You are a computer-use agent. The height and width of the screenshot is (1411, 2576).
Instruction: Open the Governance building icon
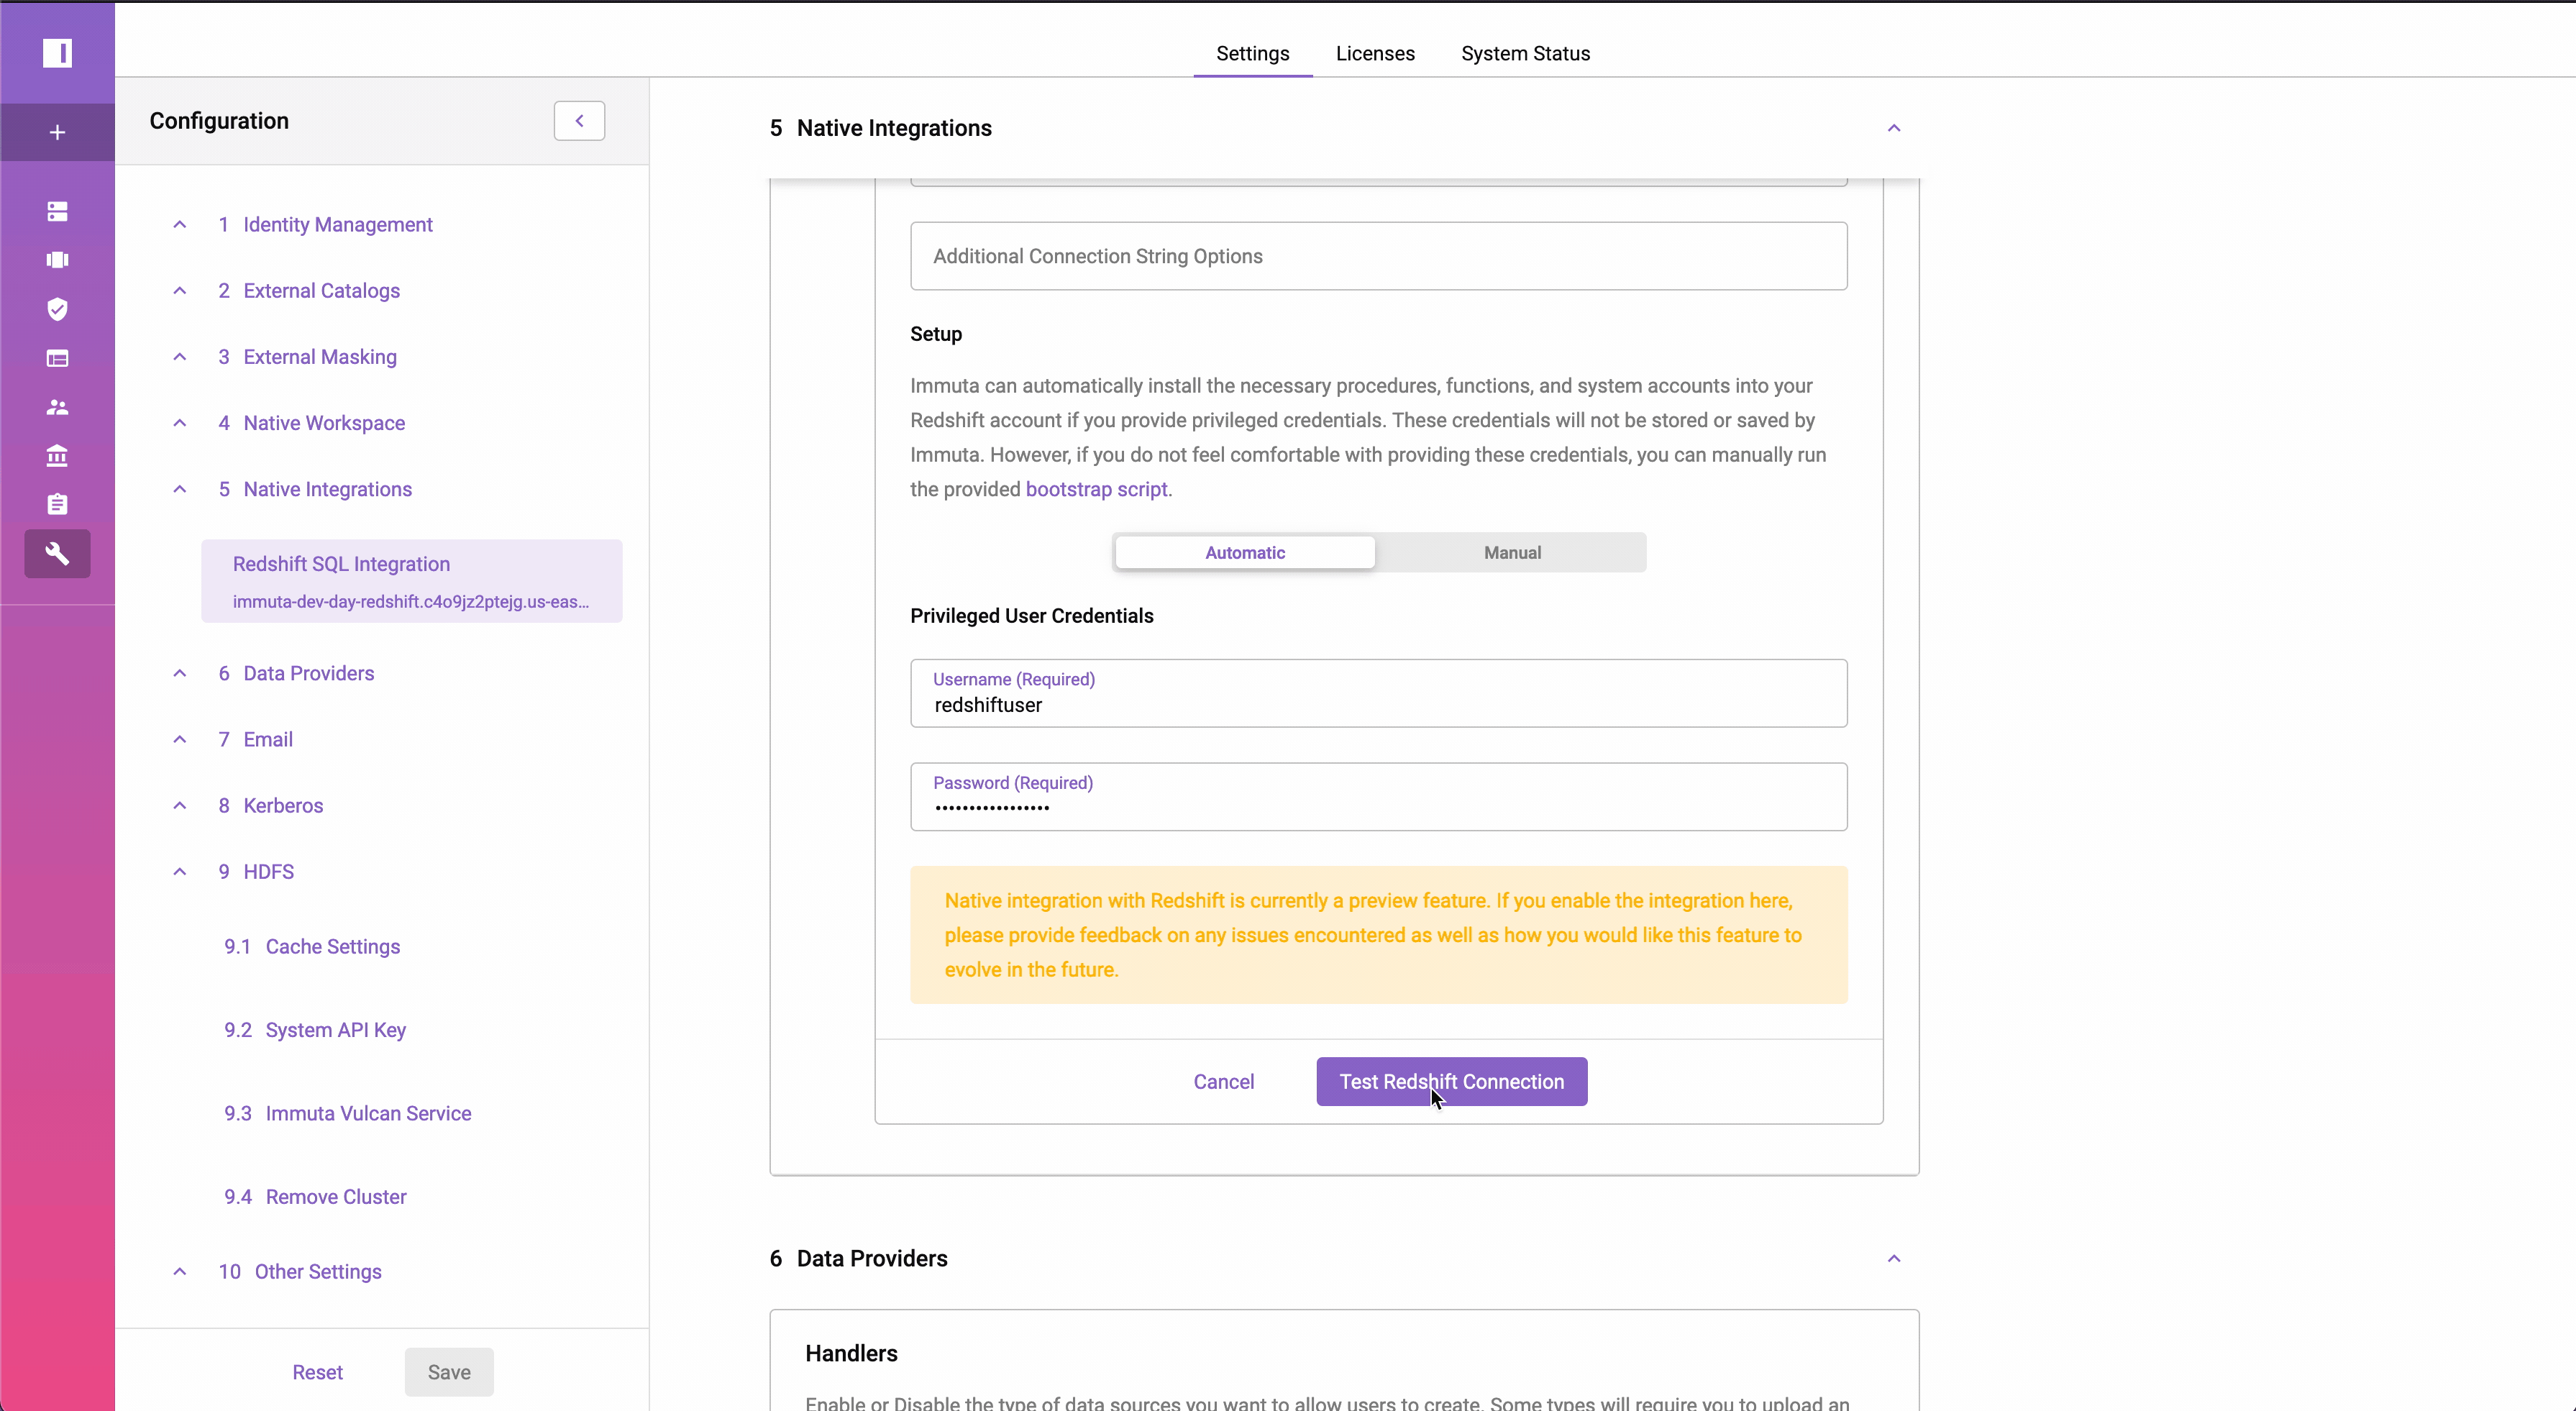57,456
